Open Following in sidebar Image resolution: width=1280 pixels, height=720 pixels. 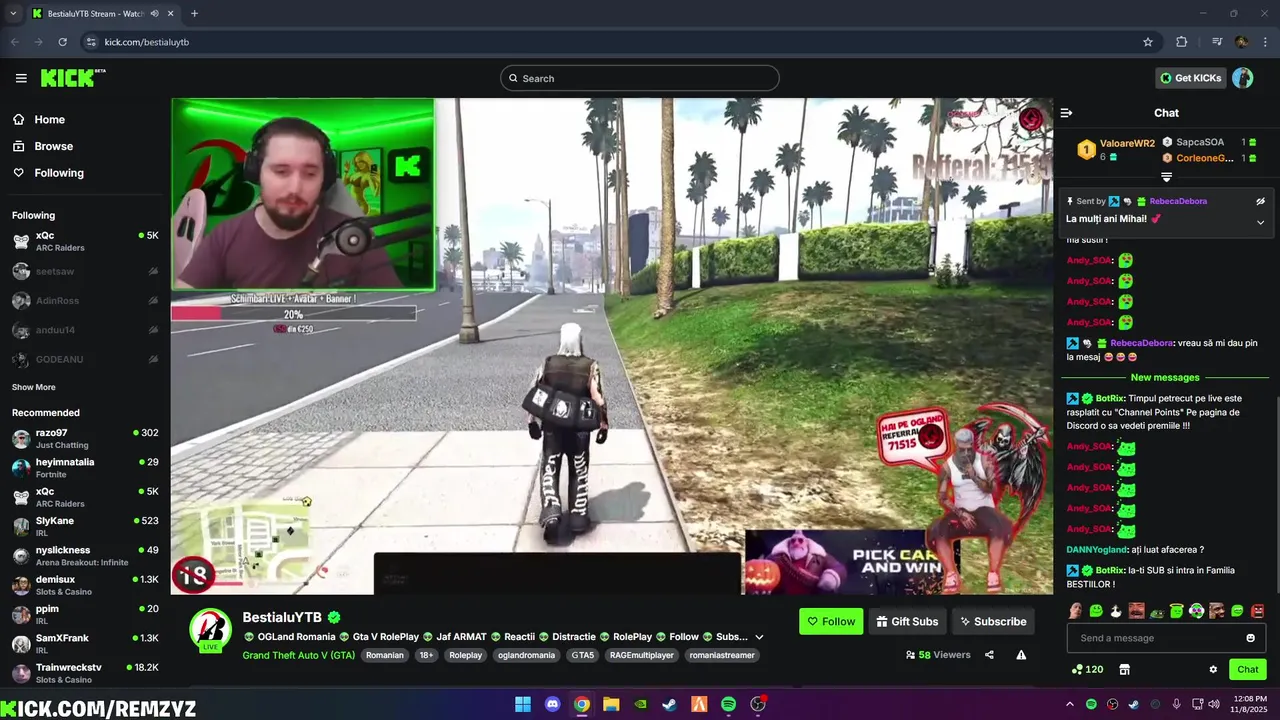(x=59, y=173)
